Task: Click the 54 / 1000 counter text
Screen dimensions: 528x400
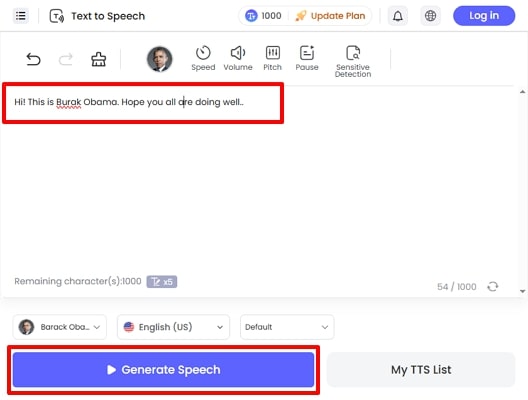Action: tap(457, 287)
